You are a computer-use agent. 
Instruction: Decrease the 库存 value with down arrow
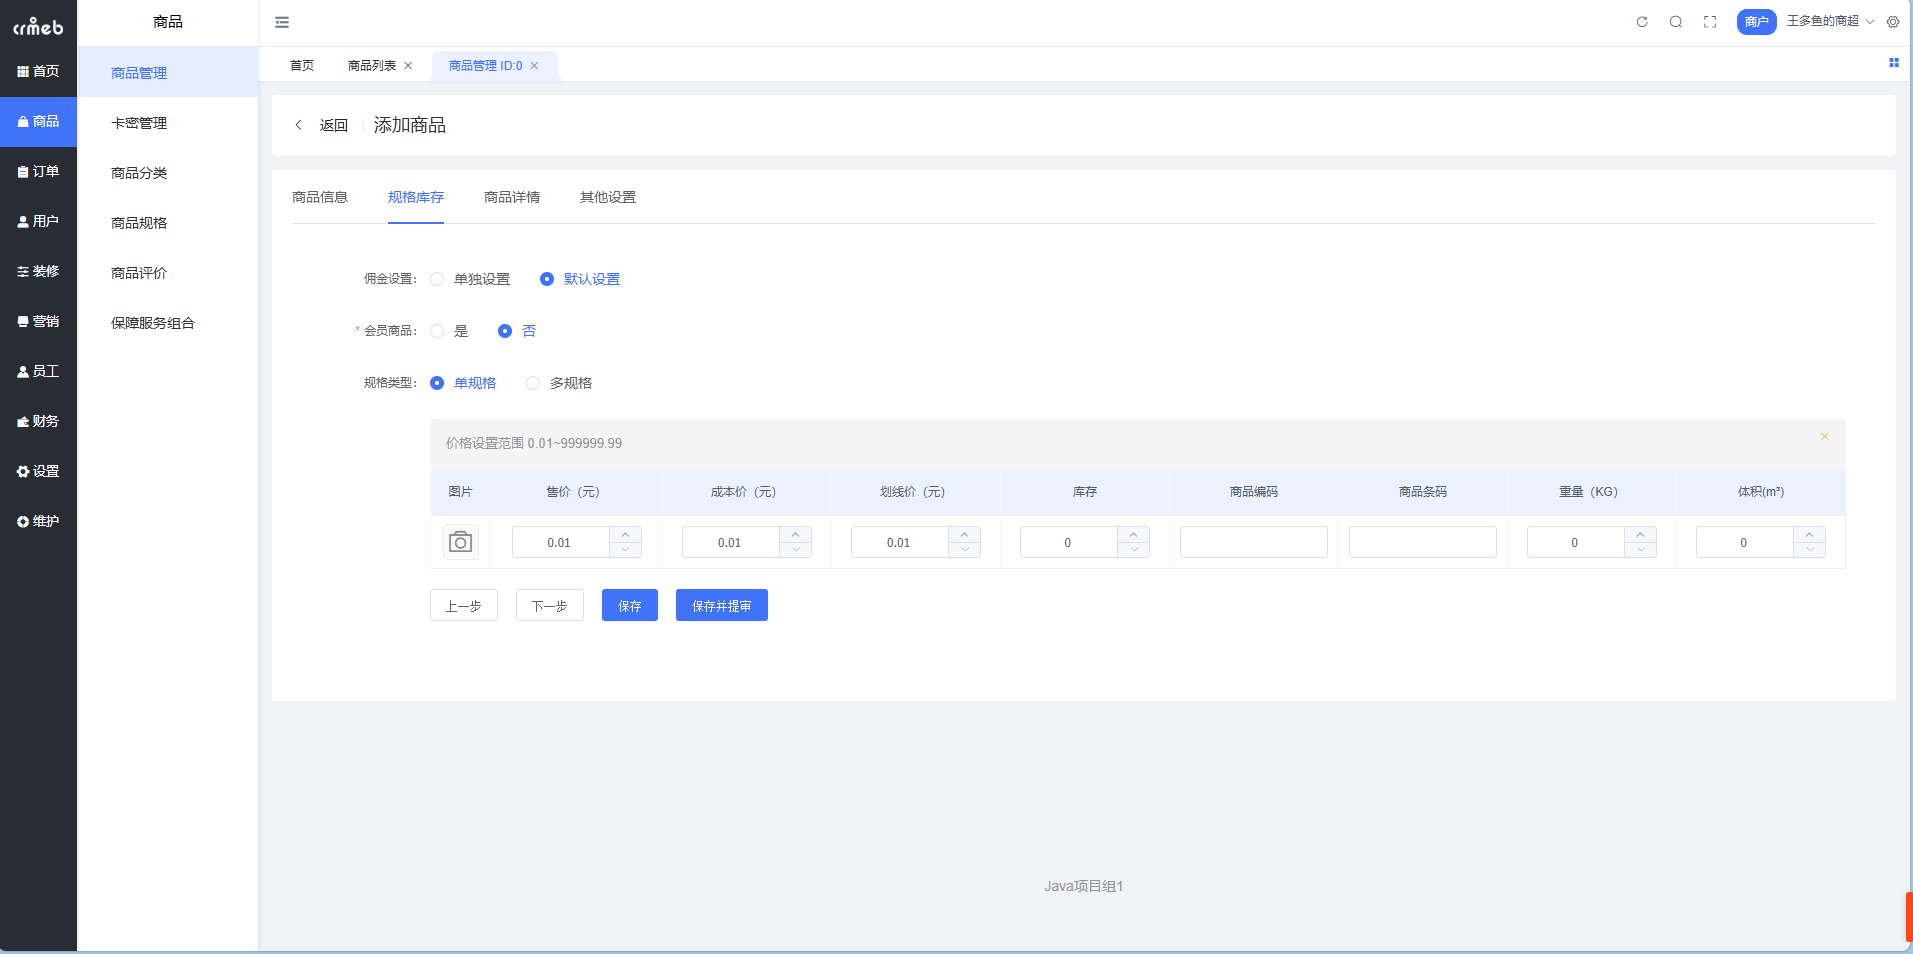(x=1133, y=549)
